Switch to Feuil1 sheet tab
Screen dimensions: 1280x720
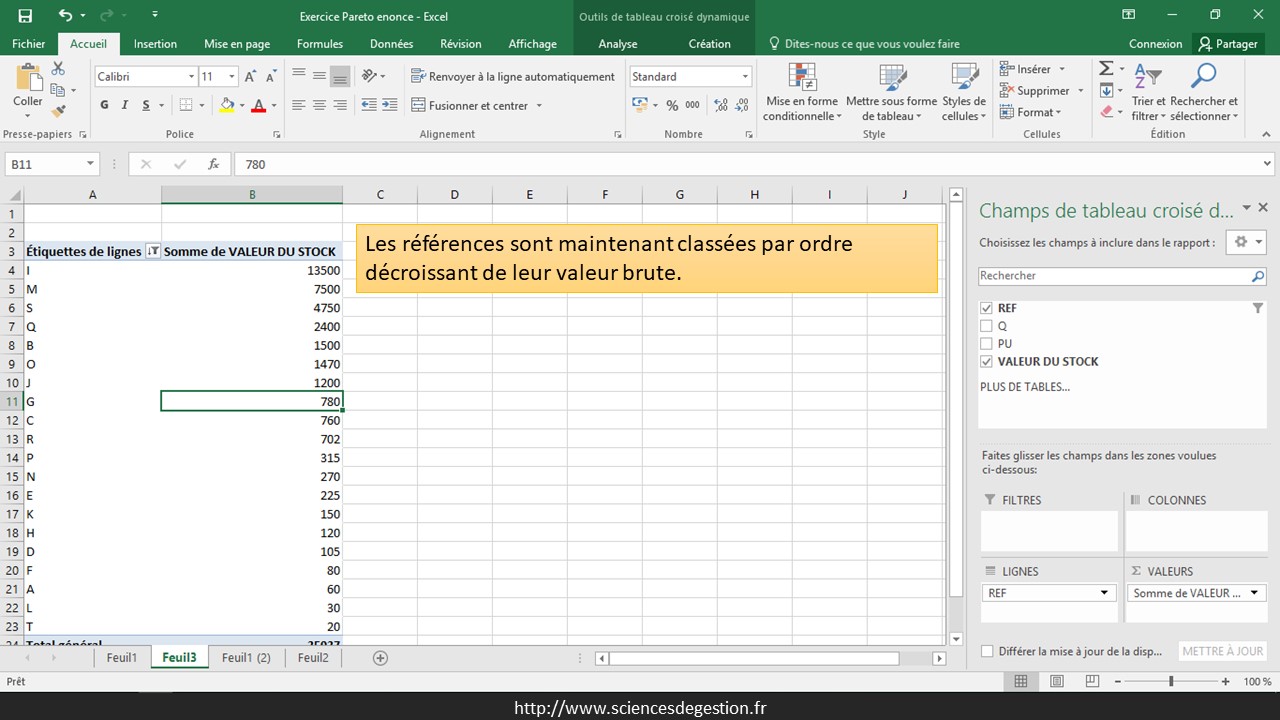(x=122, y=657)
